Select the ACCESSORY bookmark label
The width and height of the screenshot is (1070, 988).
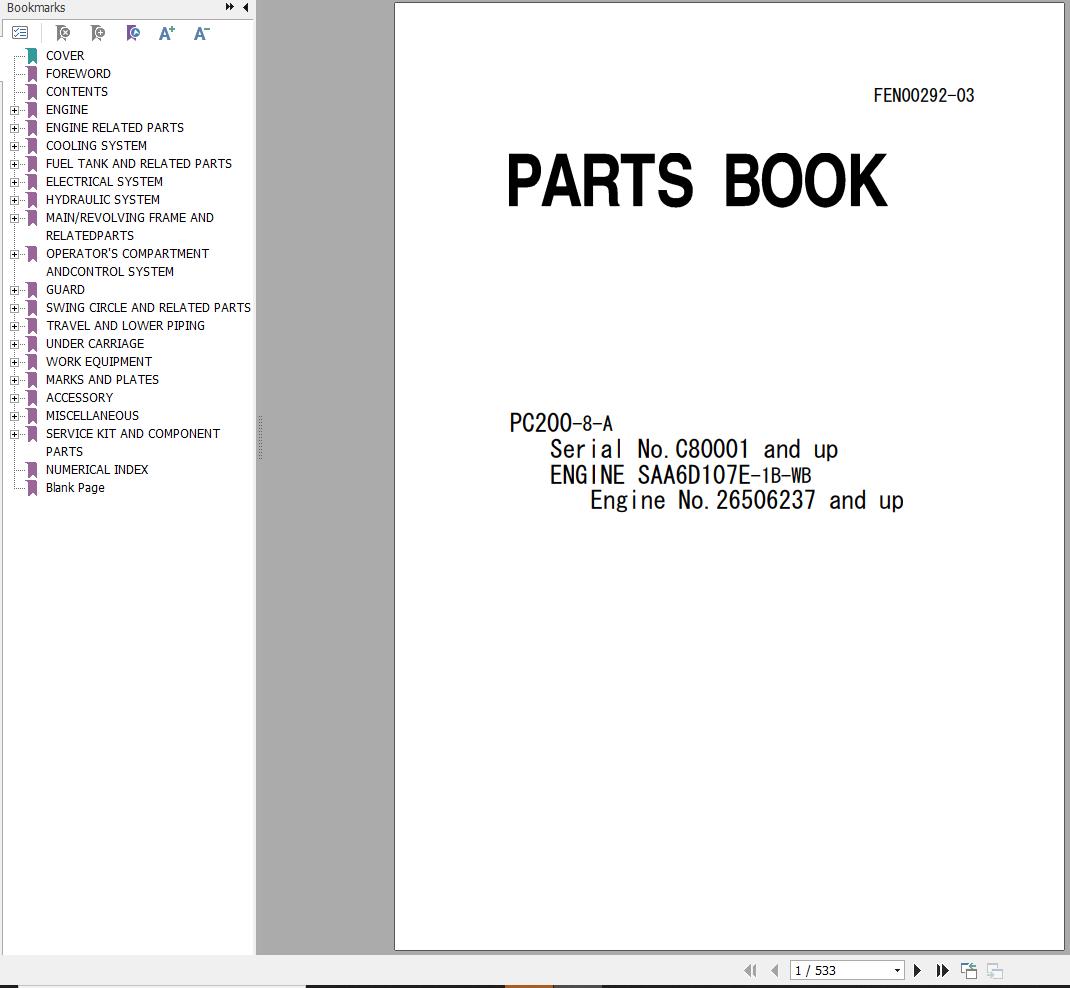[x=79, y=398]
